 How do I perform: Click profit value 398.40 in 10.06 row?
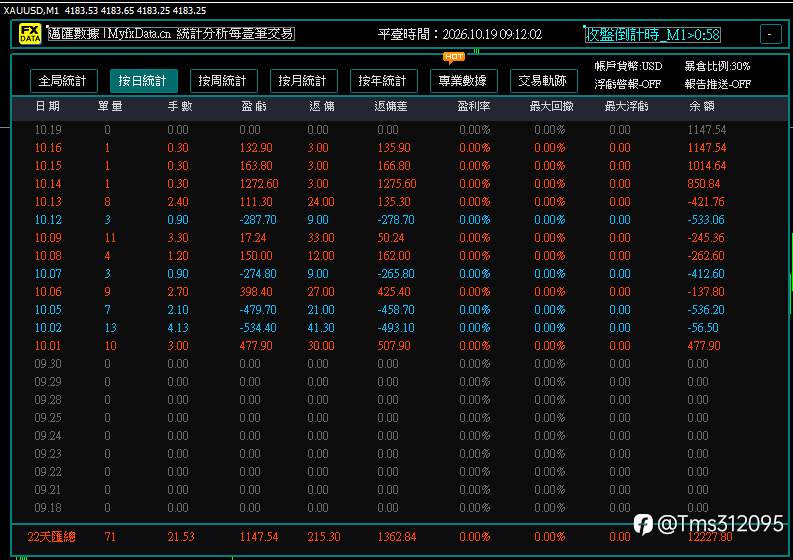[x=256, y=292]
